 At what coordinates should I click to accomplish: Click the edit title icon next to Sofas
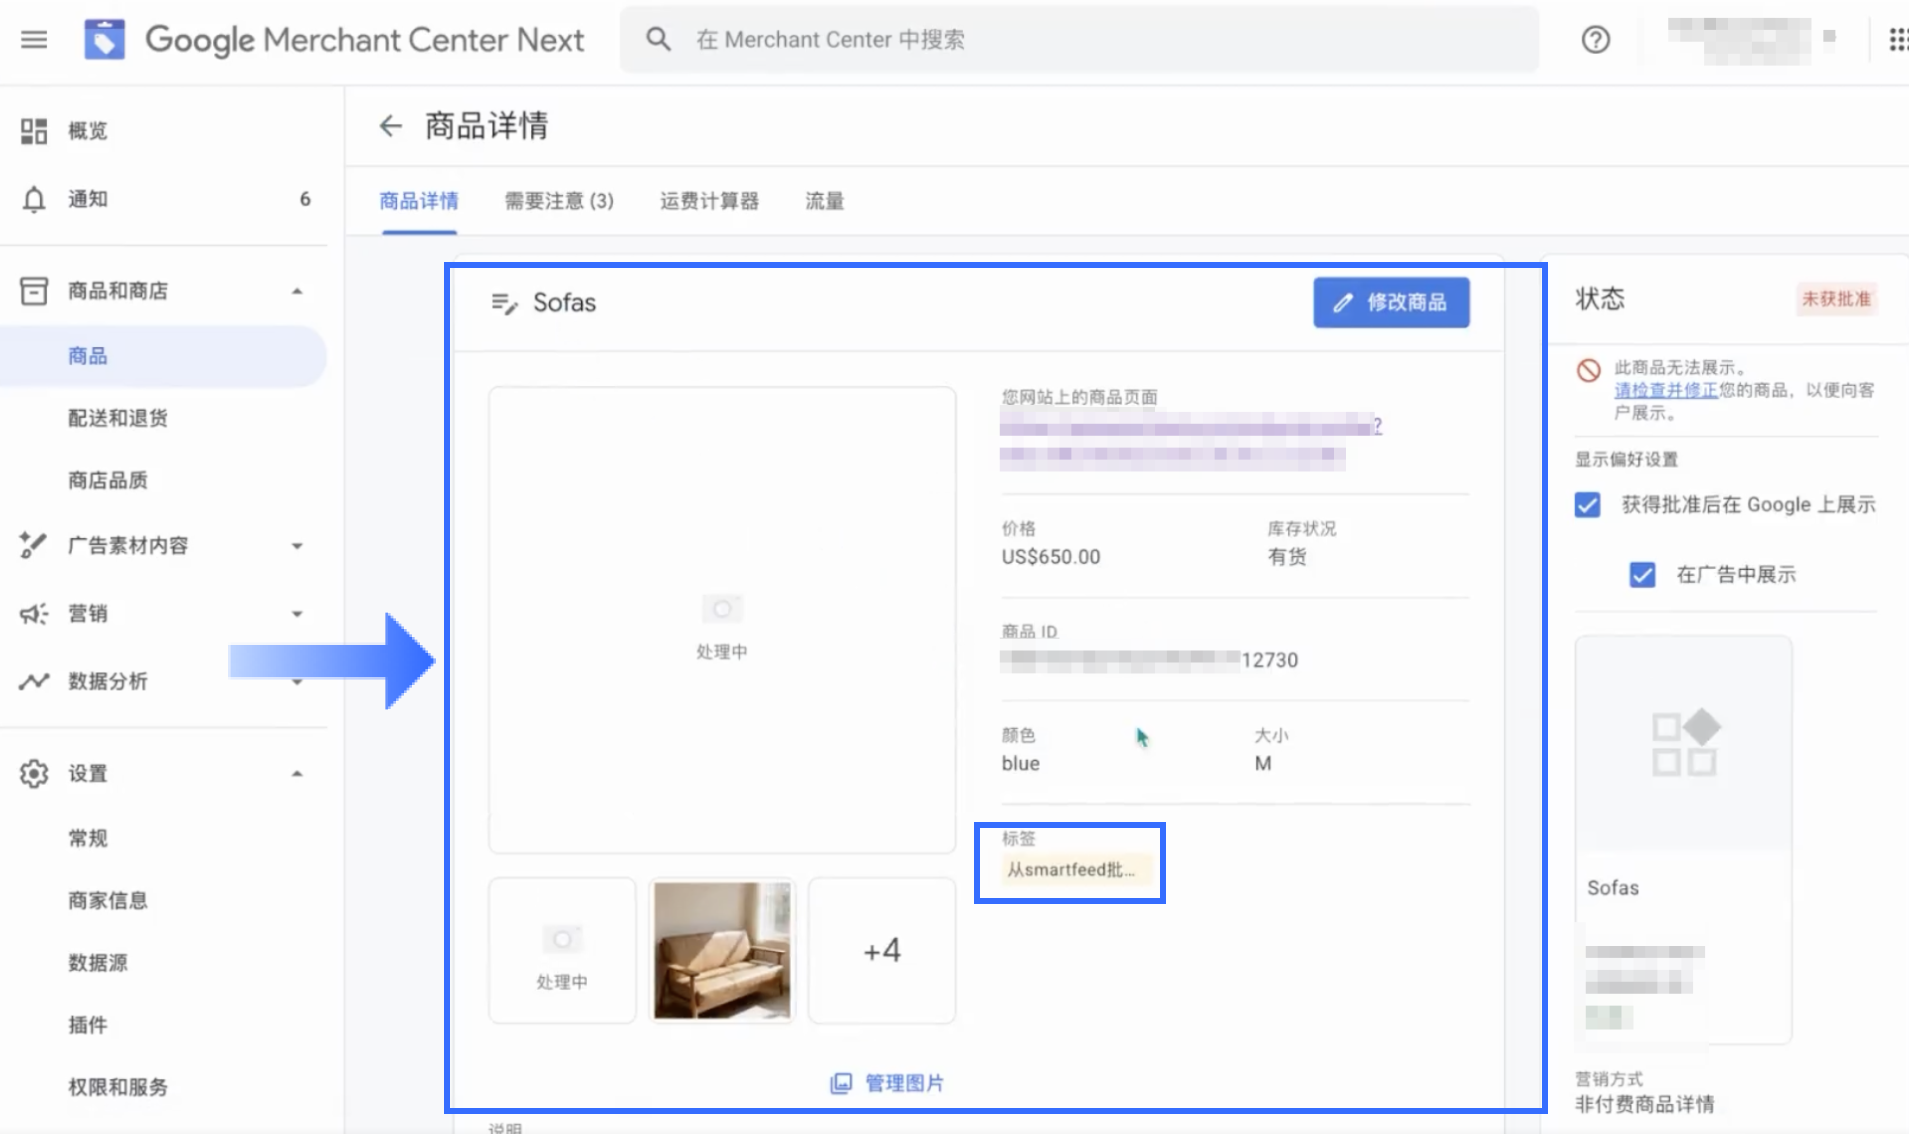(x=504, y=303)
